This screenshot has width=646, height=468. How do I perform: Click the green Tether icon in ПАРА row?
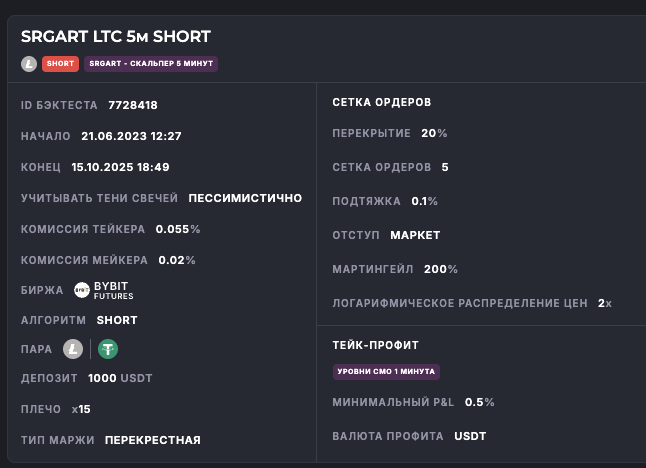[x=108, y=349]
